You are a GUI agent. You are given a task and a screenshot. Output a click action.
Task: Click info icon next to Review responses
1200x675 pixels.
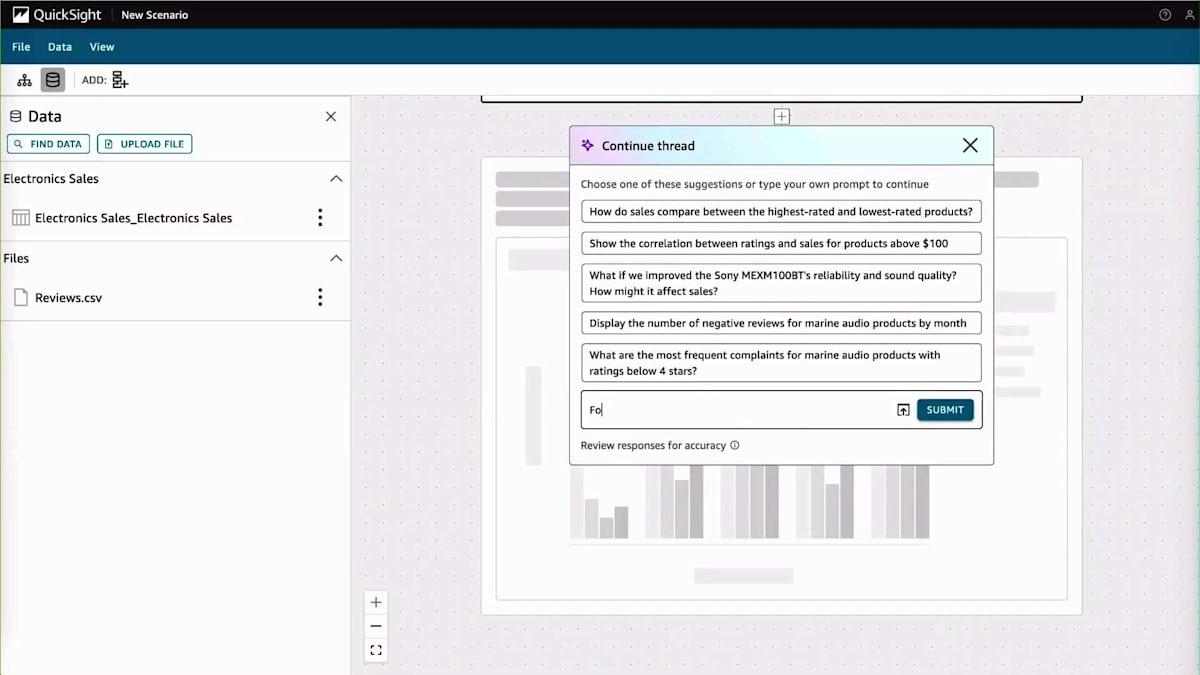(735, 446)
